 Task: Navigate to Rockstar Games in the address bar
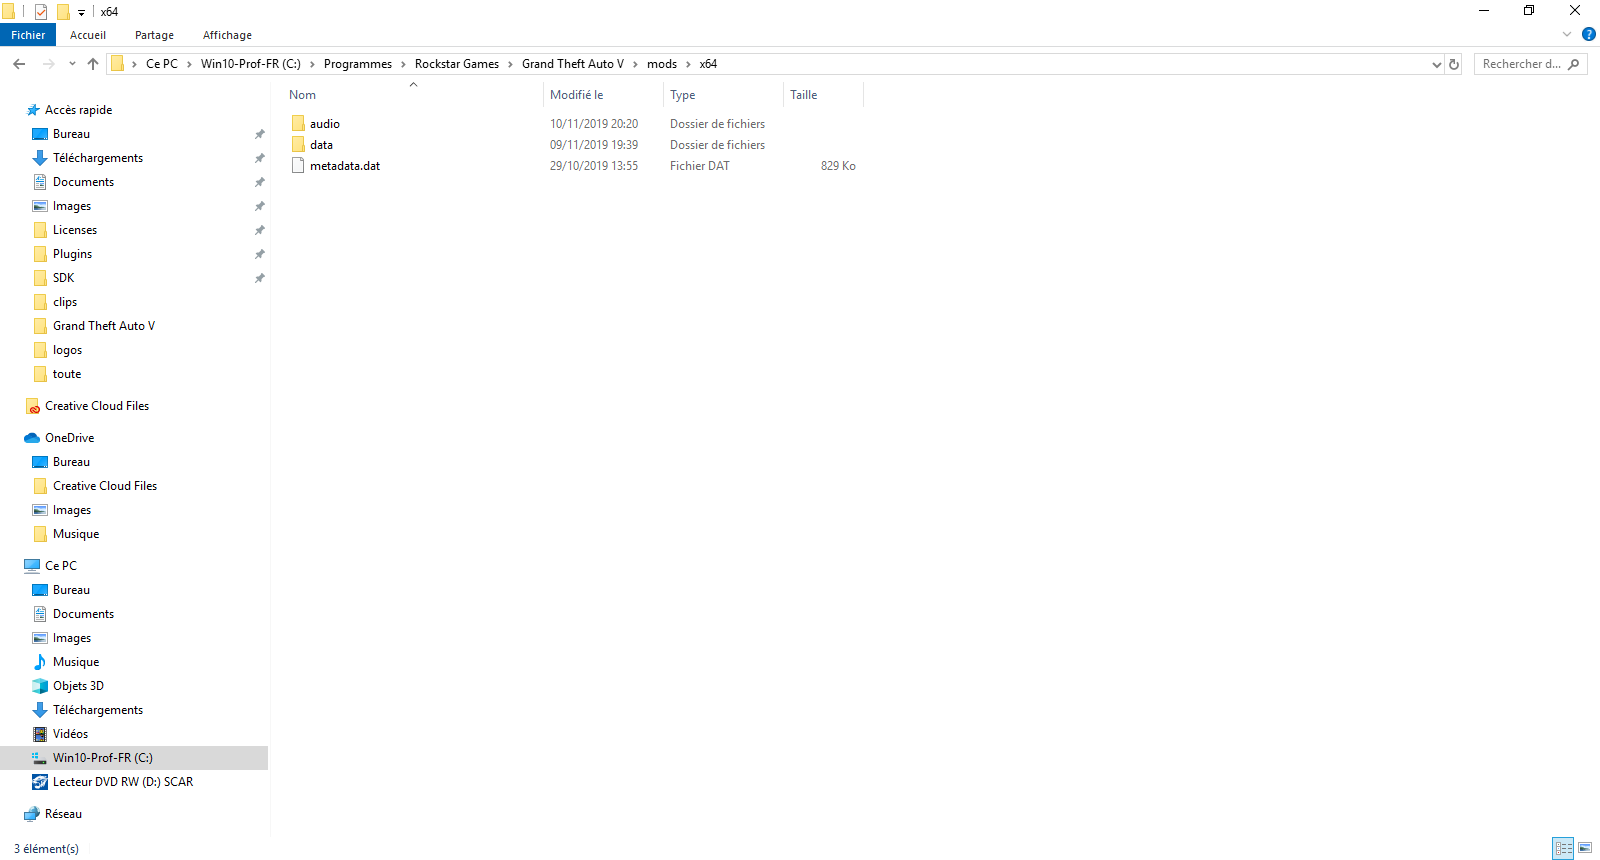coord(457,64)
